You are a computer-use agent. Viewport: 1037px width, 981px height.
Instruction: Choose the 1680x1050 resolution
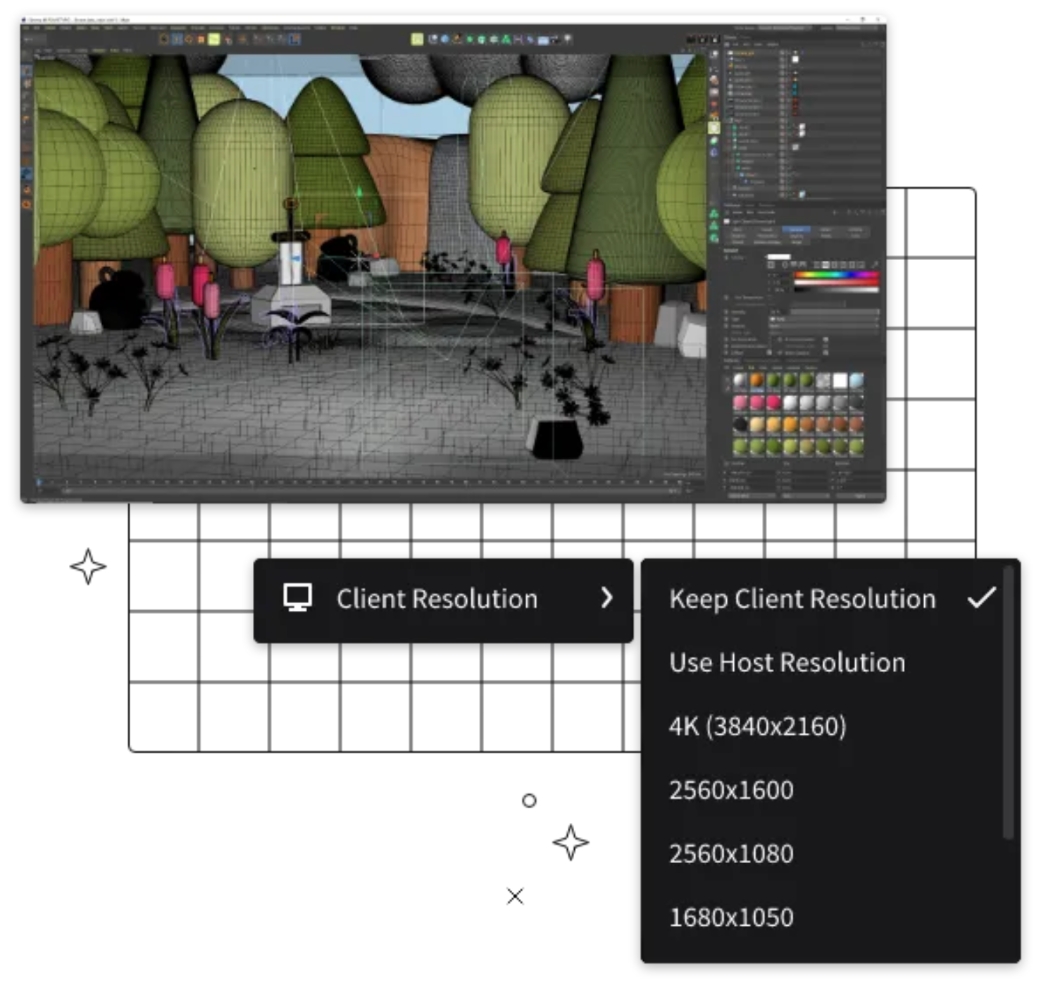tap(731, 917)
